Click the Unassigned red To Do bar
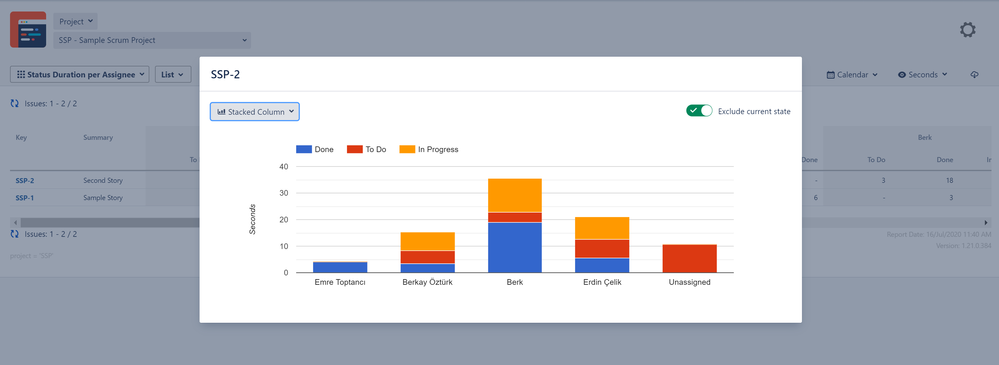Viewport: 999px width, 365px height. click(x=689, y=259)
